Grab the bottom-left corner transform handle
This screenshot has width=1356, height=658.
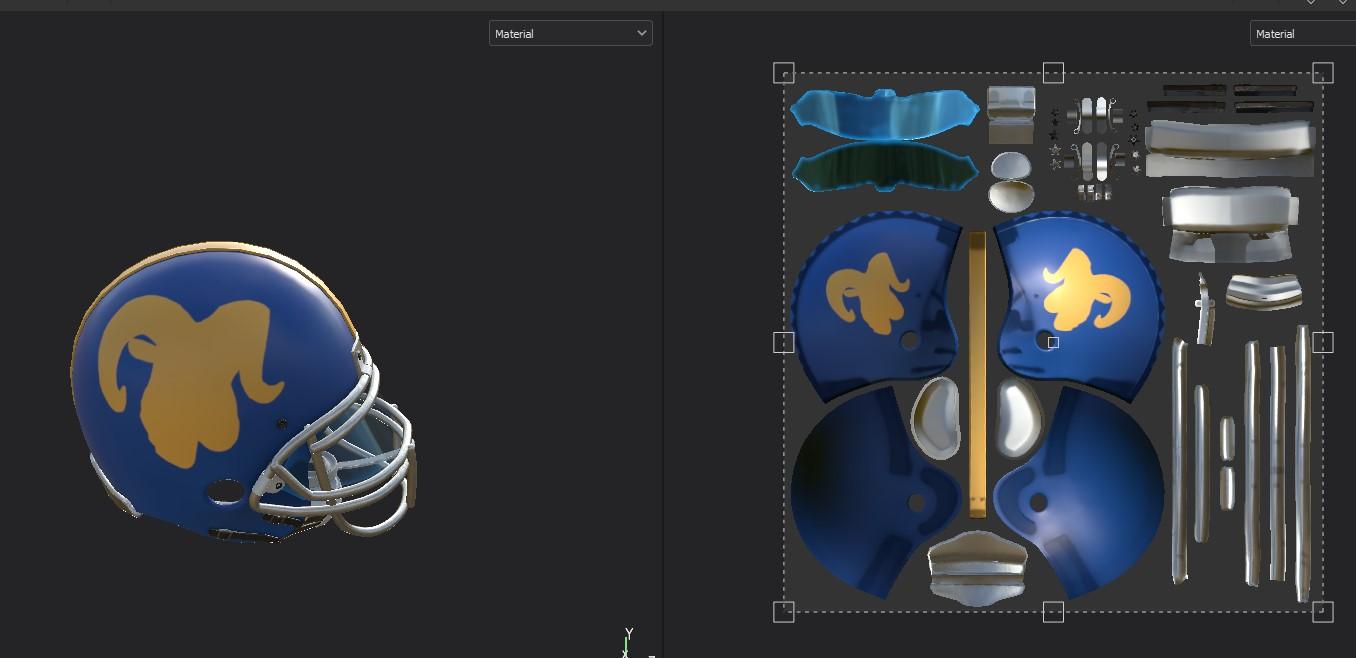pyautogui.click(x=784, y=612)
